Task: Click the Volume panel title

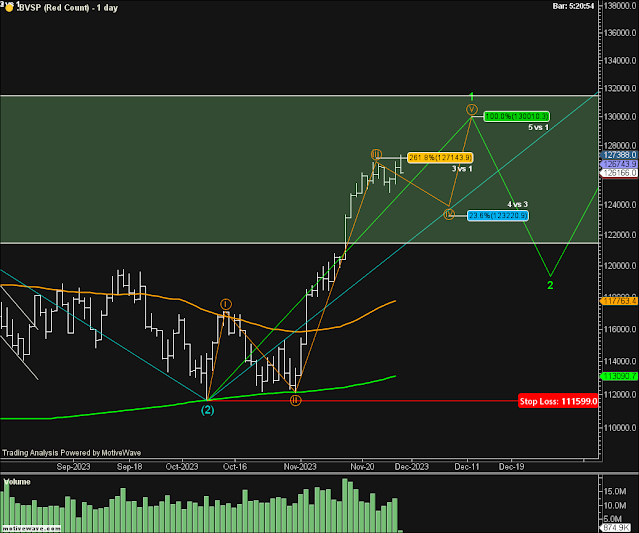Action: click(x=17, y=482)
